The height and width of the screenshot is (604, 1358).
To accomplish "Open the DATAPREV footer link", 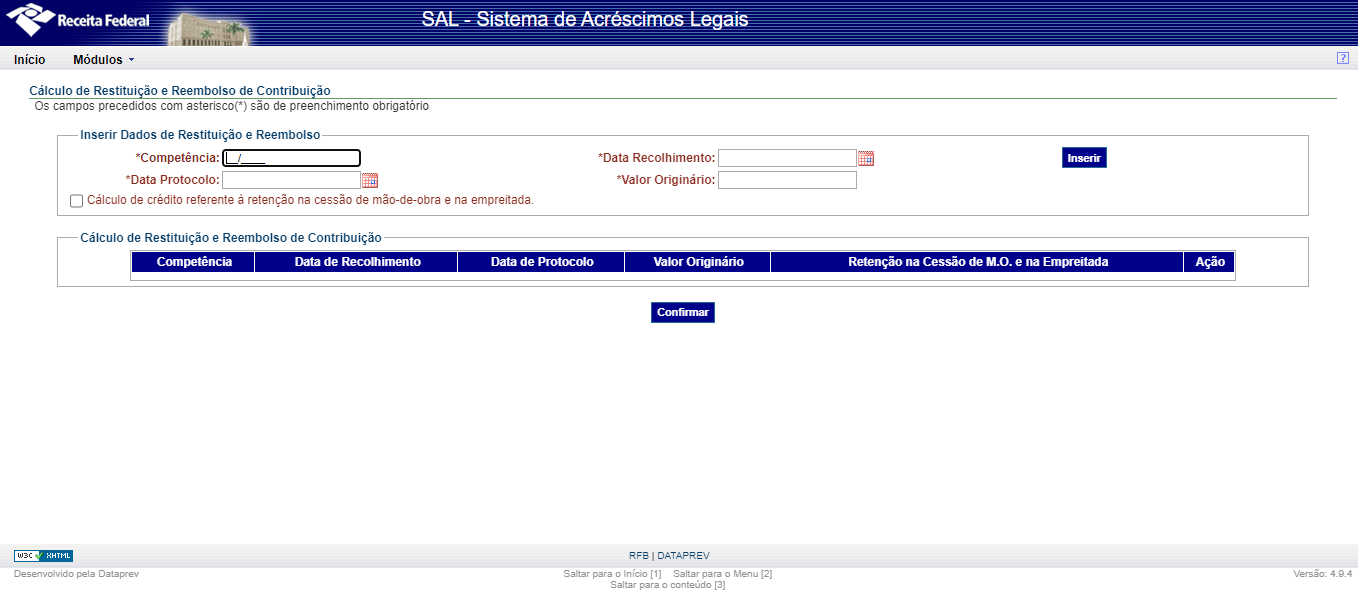I will tap(683, 556).
